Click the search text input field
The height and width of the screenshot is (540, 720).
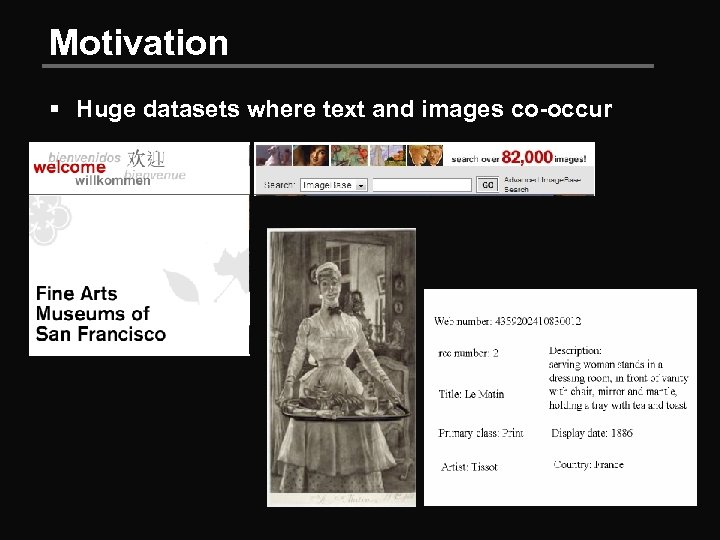pos(422,185)
